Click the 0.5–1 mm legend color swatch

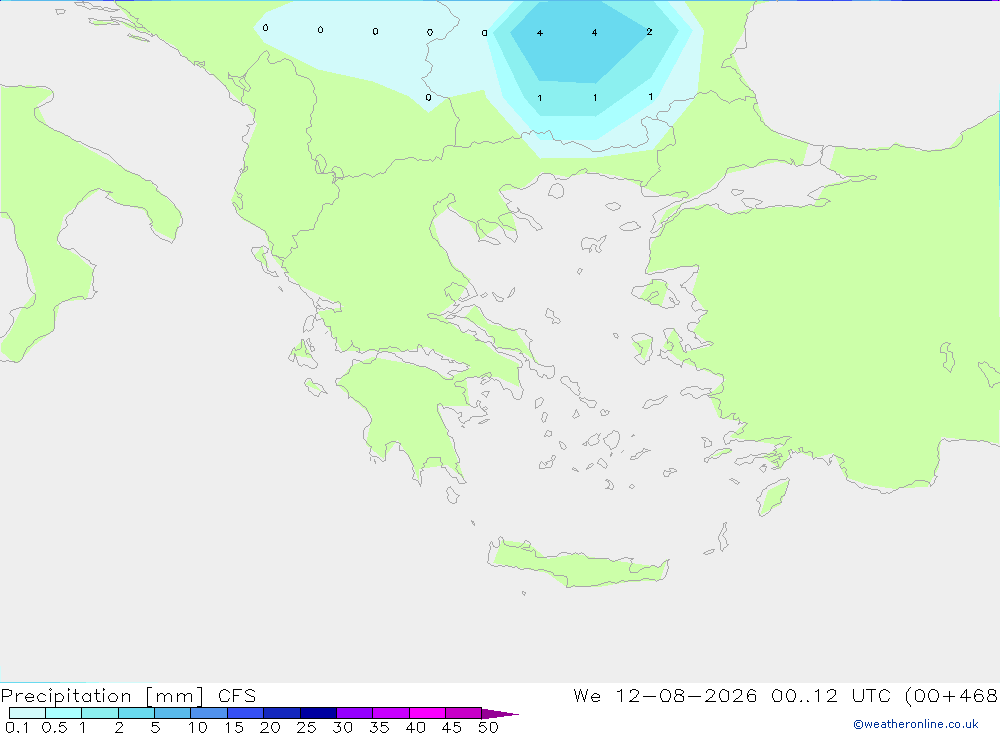click(63, 713)
